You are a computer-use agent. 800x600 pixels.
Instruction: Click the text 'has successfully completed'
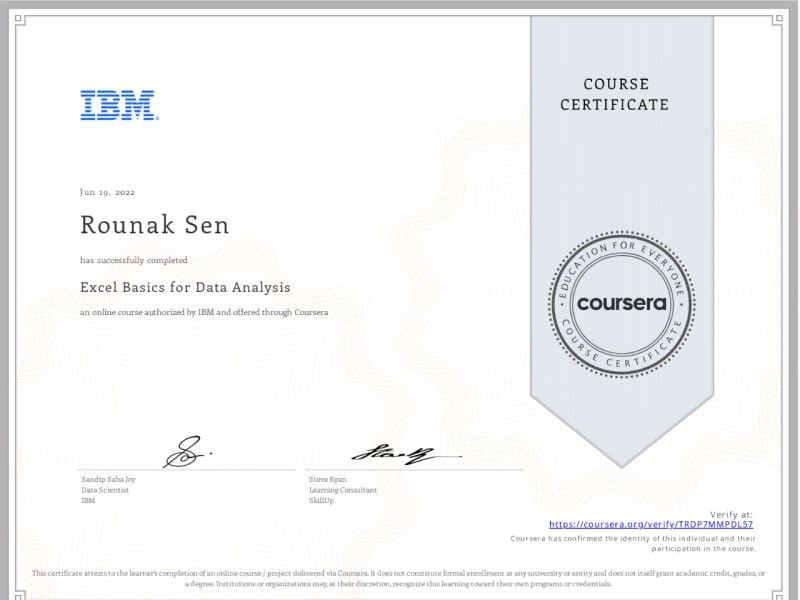click(x=134, y=260)
